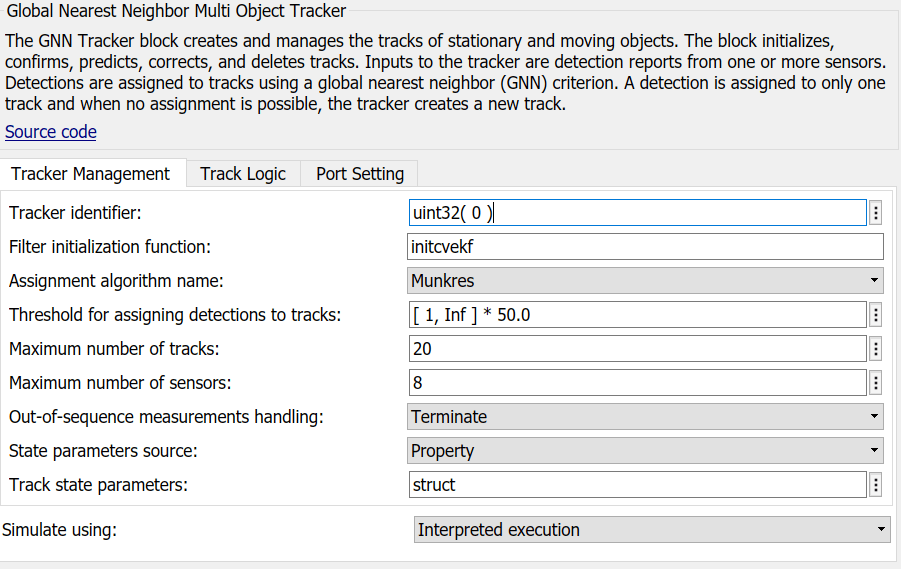
Task: Click the Track state parameters field
Action: click(637, 485)
